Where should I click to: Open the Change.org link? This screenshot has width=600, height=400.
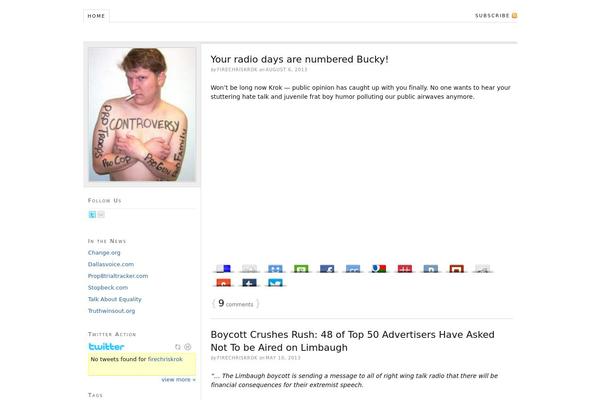104,253
